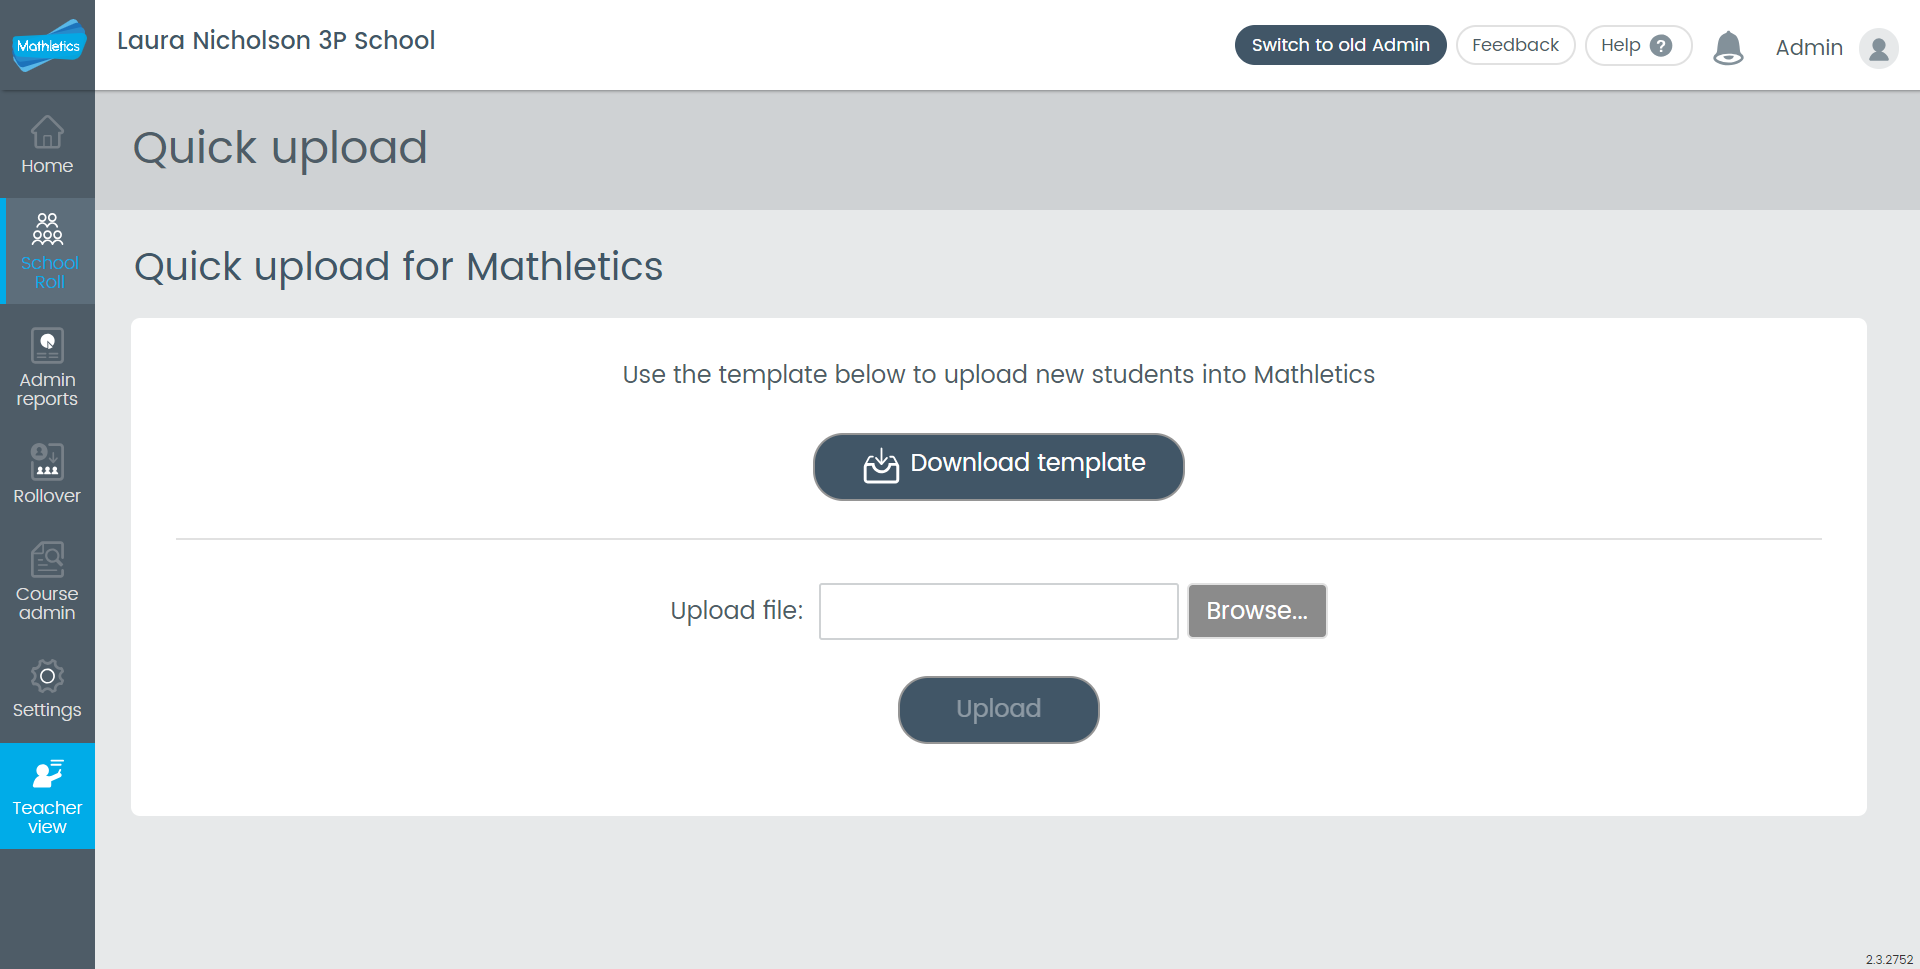Click the Mathletics logo
The width and height of the screenshot is (1920, 969).
48,46
